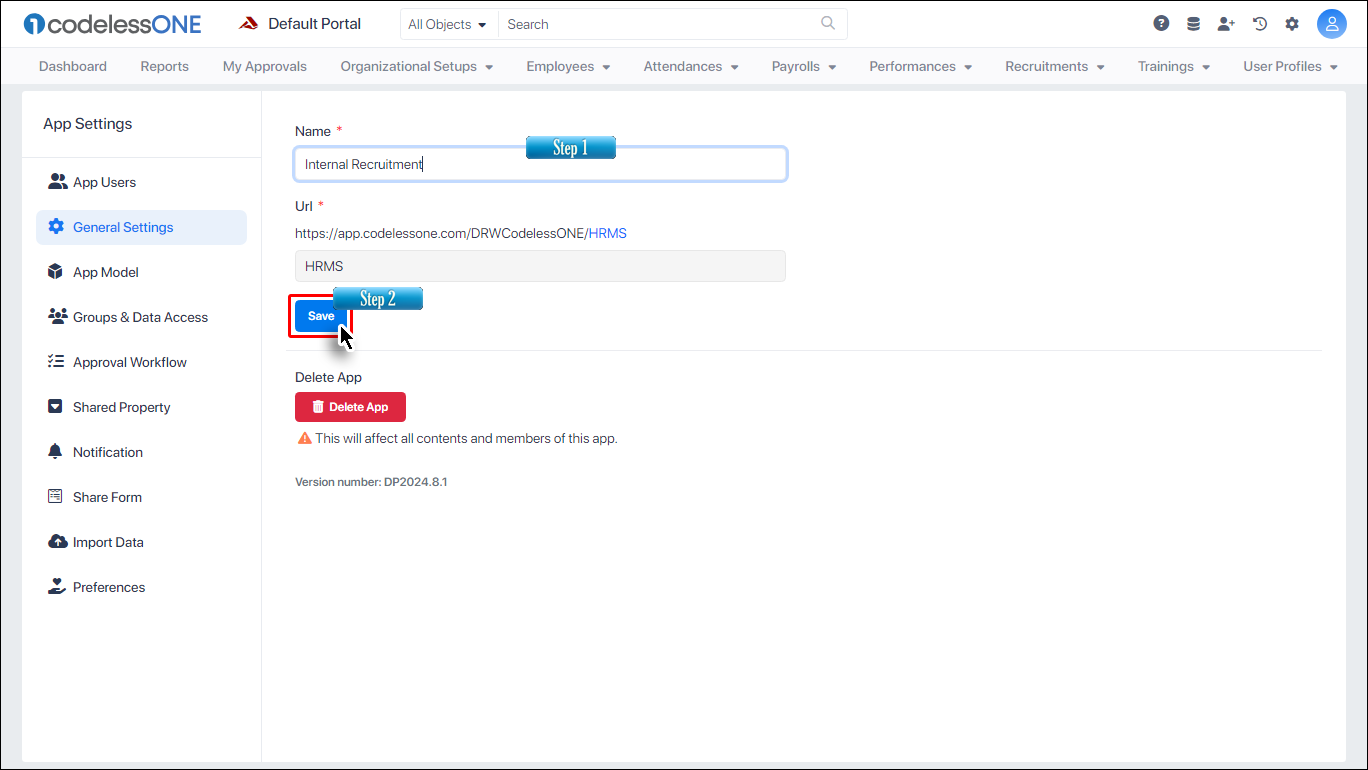The image size is (1368, 770).
Task: Open the Reports tab
Action: (165, 67)
